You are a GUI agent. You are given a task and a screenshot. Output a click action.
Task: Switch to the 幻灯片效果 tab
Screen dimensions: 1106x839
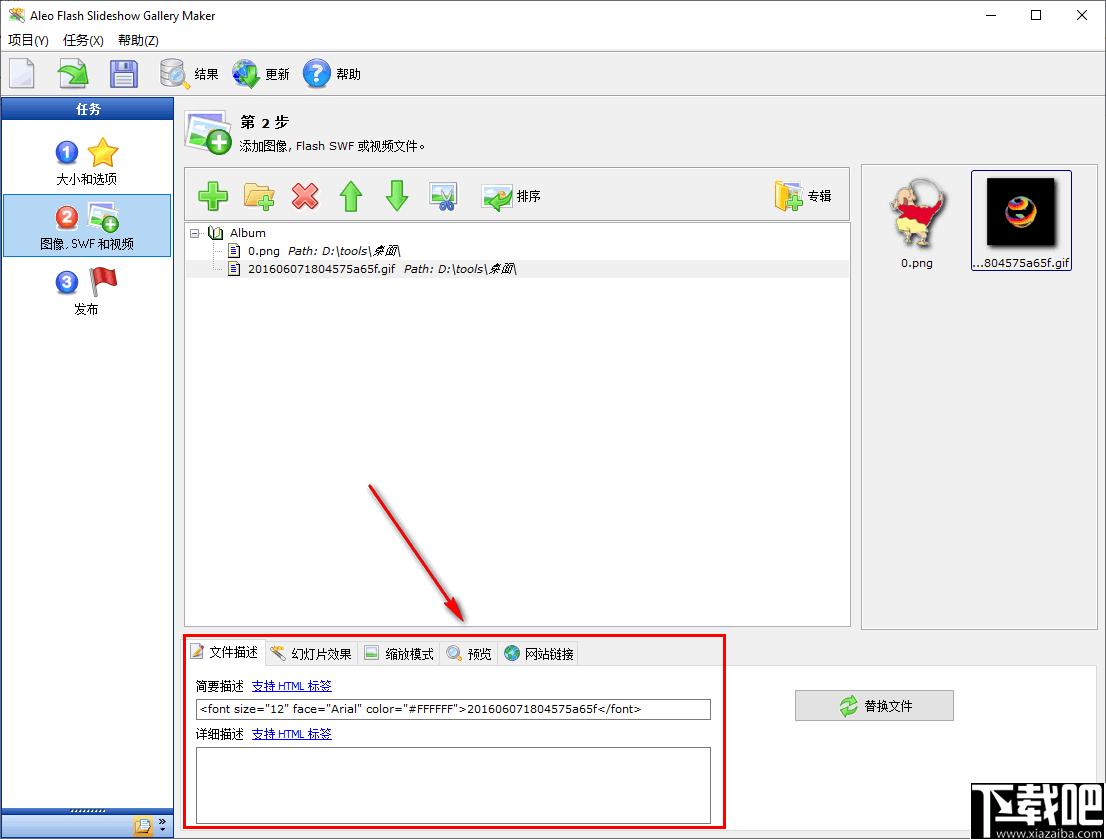coord(312,653)
